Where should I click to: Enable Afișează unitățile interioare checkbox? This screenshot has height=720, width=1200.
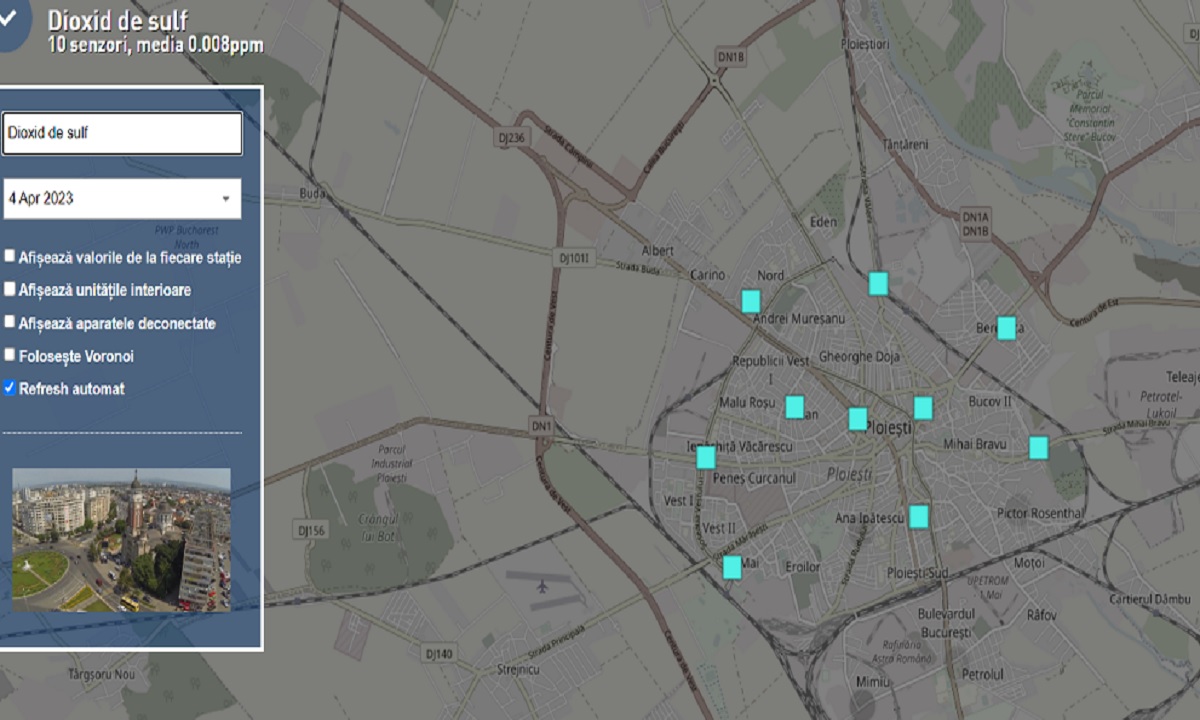[10, 289]
